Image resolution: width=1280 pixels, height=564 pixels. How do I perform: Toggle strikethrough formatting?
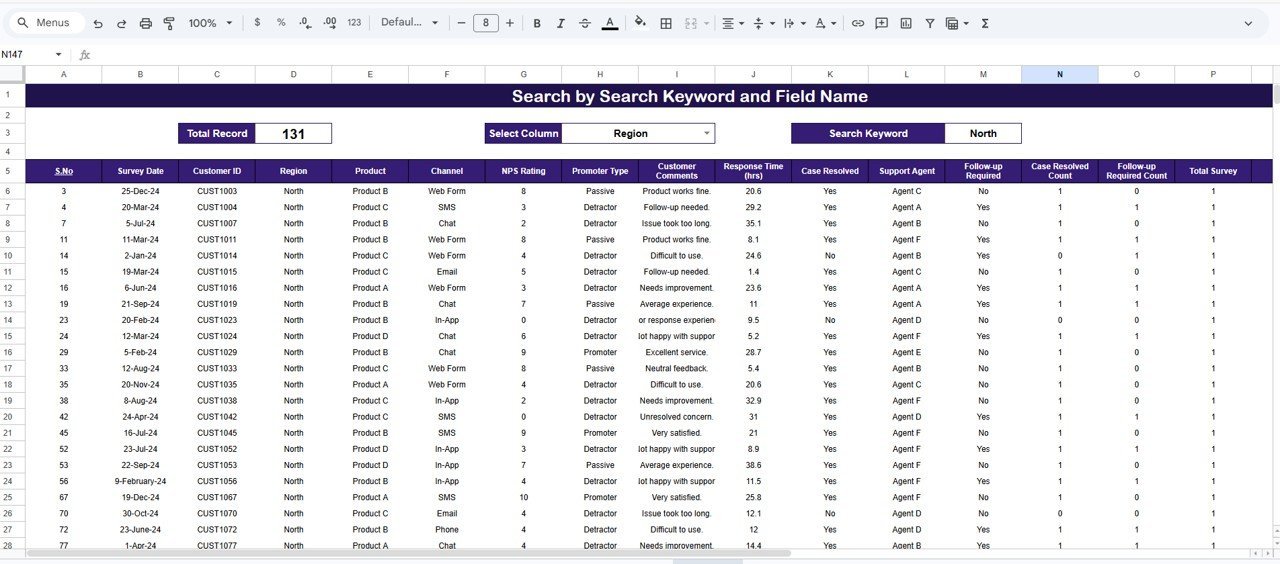pos(585,23)
